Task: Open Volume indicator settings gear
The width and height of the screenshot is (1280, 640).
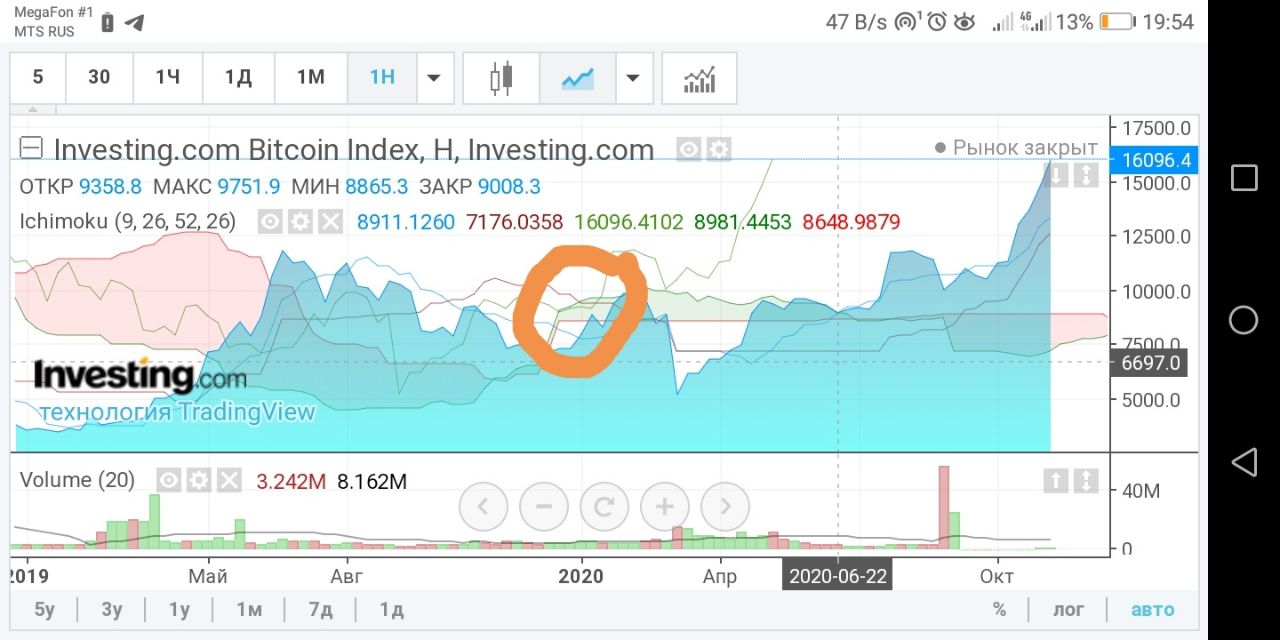Action: 199,481
